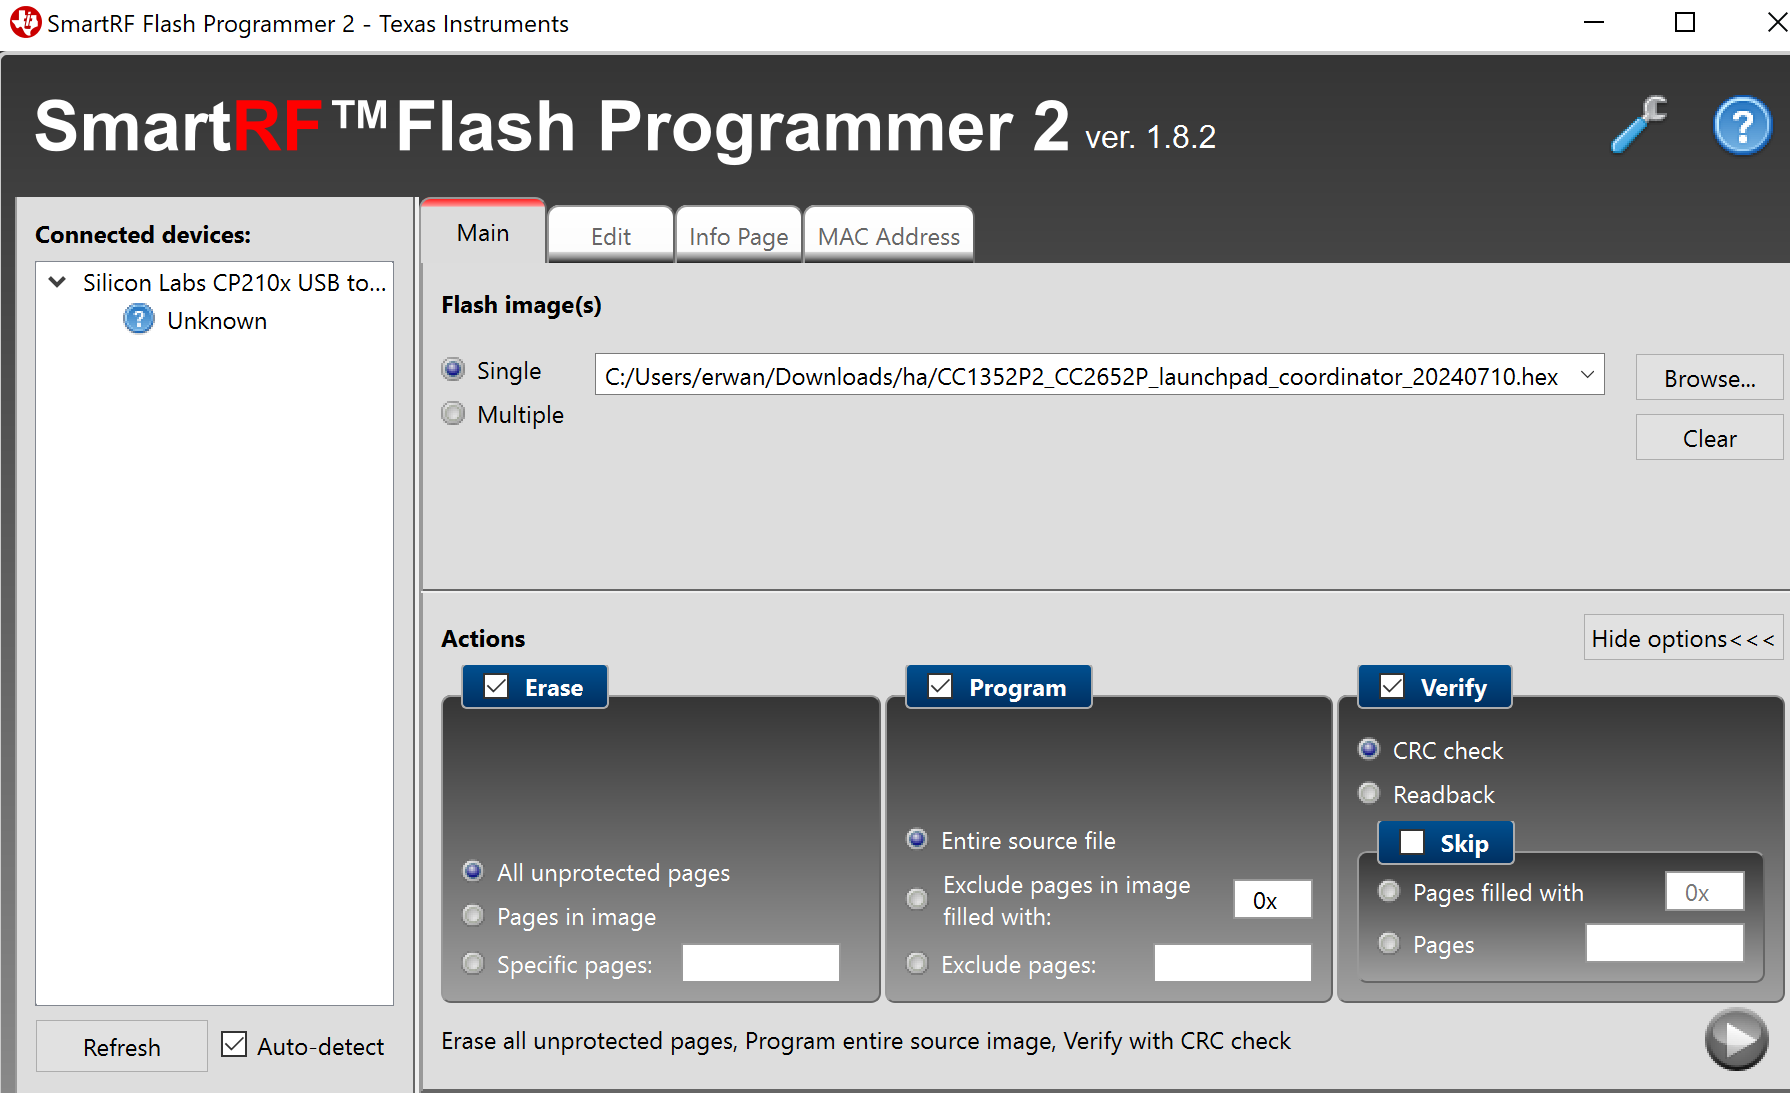This screenshot has height=1093, width=1790.
Task: Select the Multiple flash images option
Action: (454, 414)
